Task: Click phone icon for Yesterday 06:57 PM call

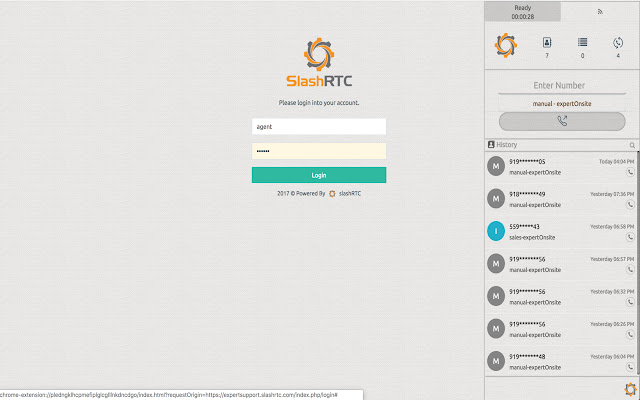Action: tap(630, 270)
